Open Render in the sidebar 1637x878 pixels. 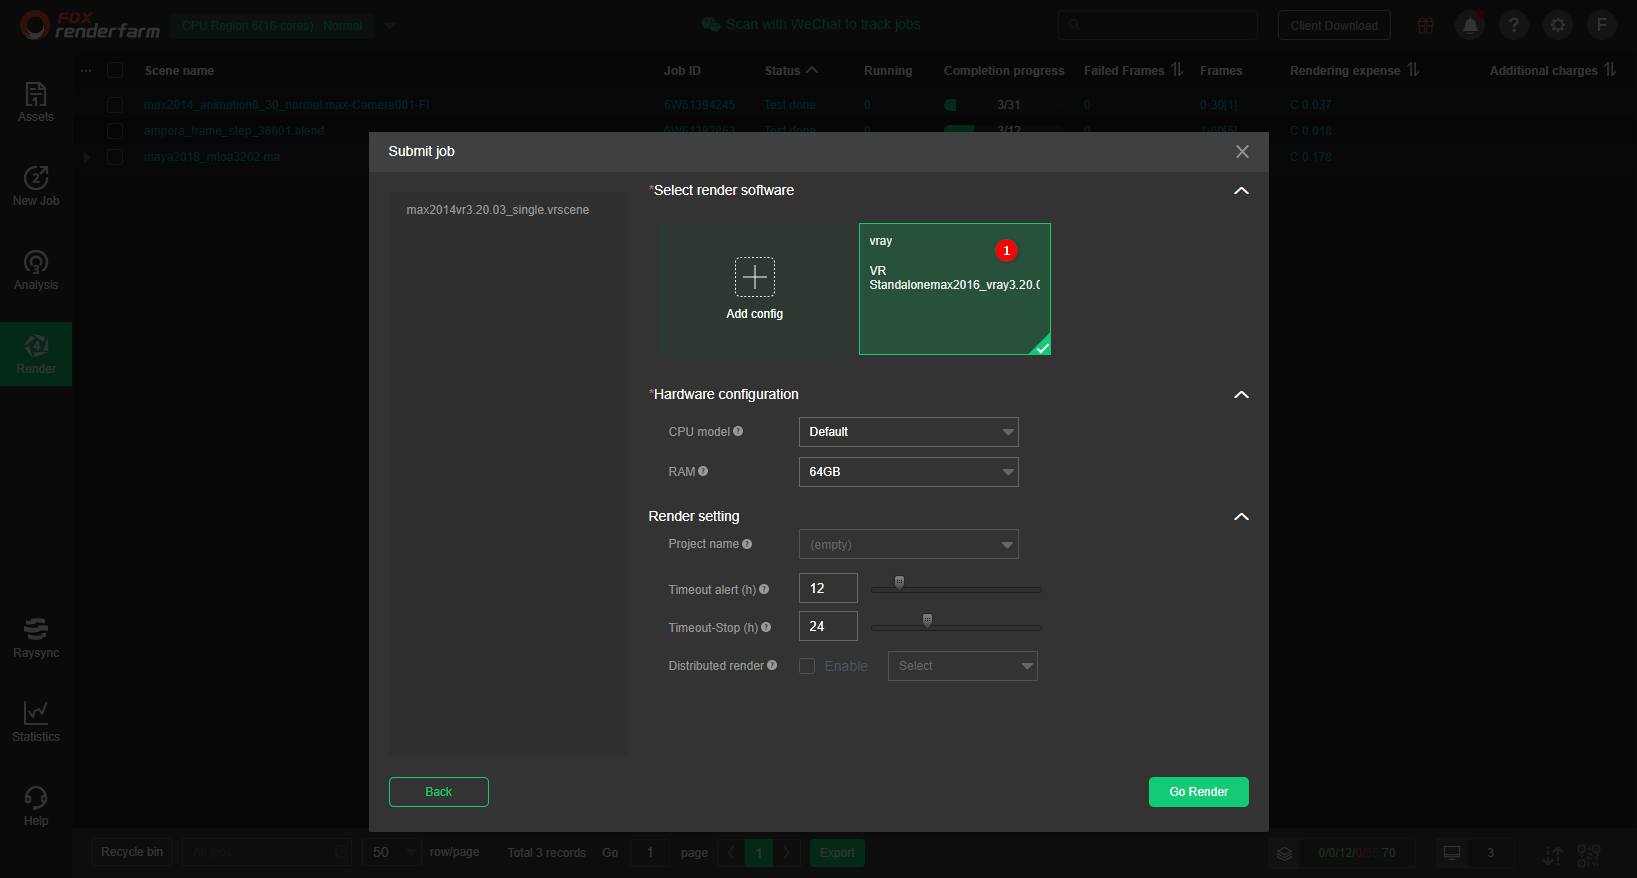[x=36, y=354]
